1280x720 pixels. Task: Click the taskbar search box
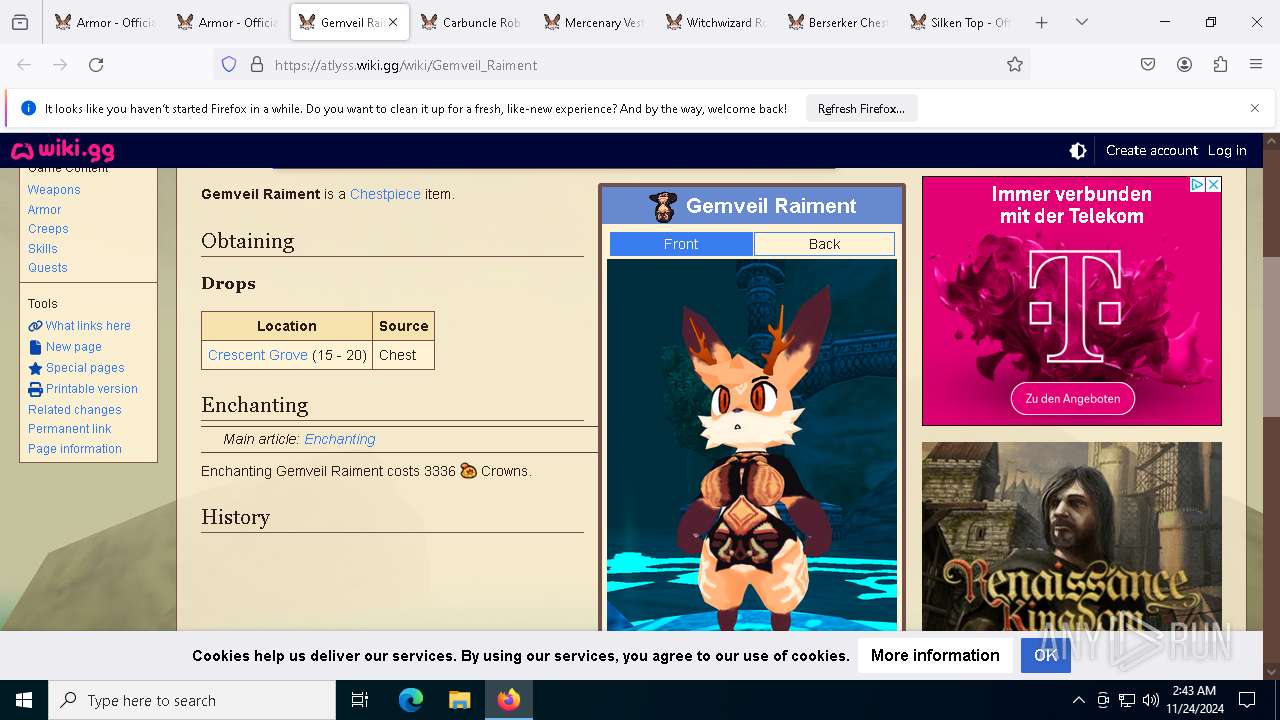coord(192,700)
